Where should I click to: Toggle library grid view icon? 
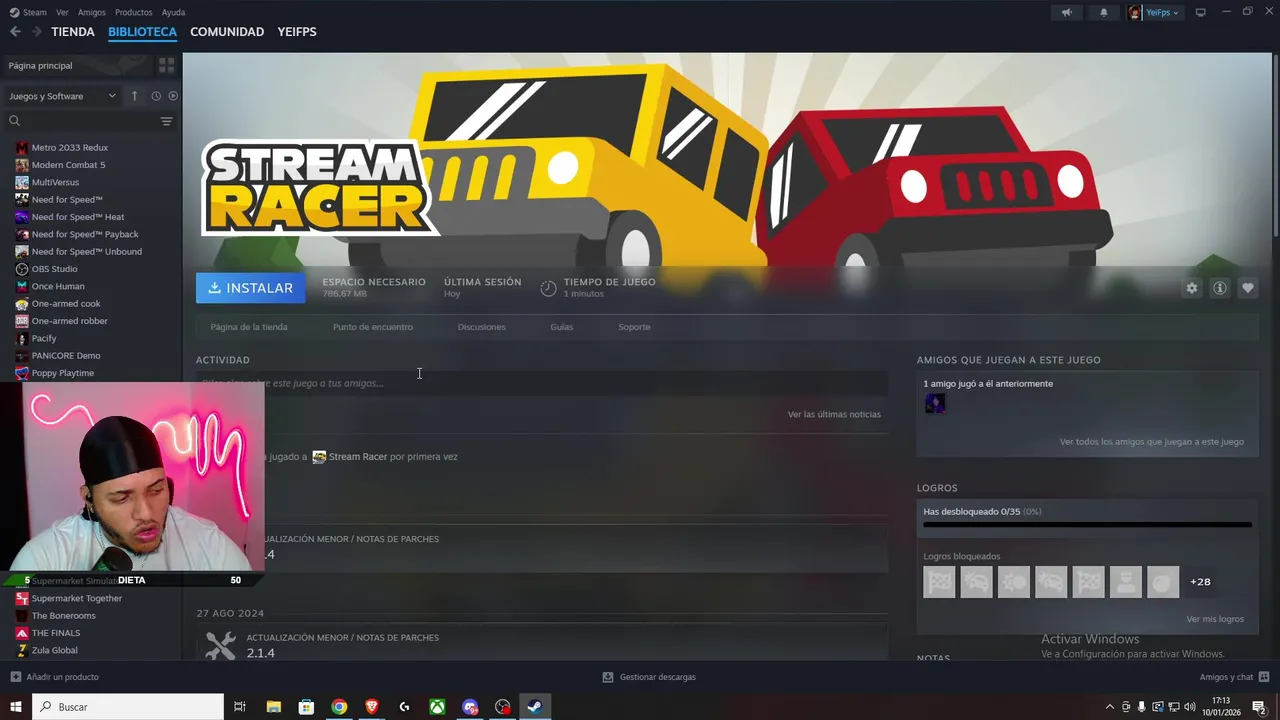click(x=167, y=65)
